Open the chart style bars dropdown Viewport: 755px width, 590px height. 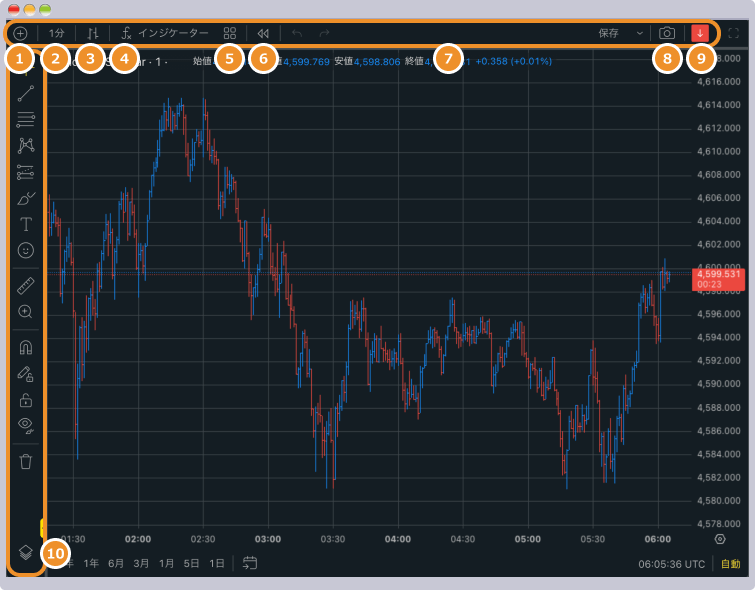click(x=93, y=33)
